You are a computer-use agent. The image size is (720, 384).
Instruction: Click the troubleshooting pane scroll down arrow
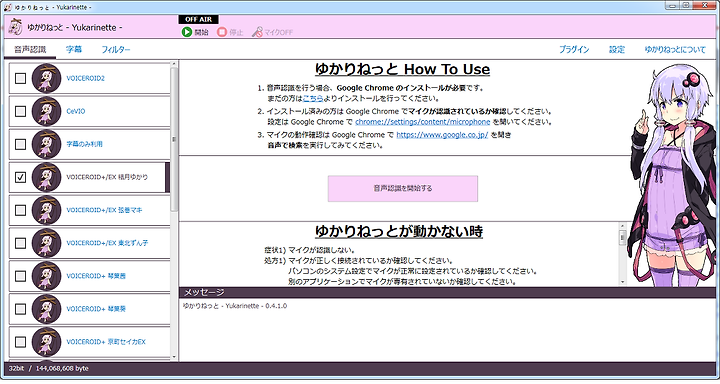[x=623, y=282]
